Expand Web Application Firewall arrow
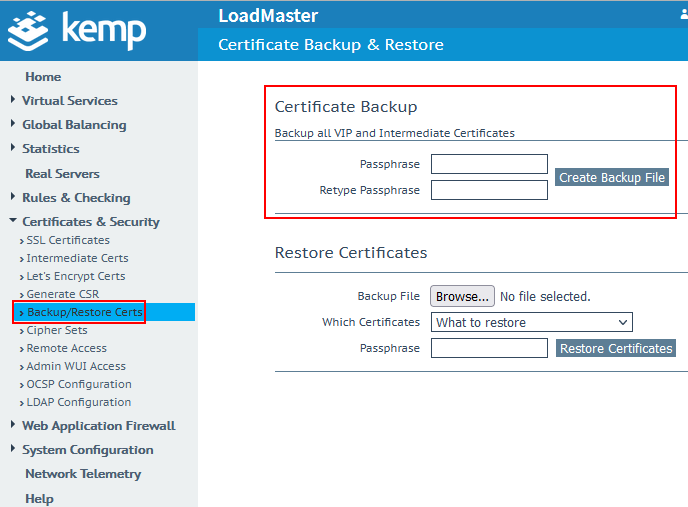 (x=13, y=424)
